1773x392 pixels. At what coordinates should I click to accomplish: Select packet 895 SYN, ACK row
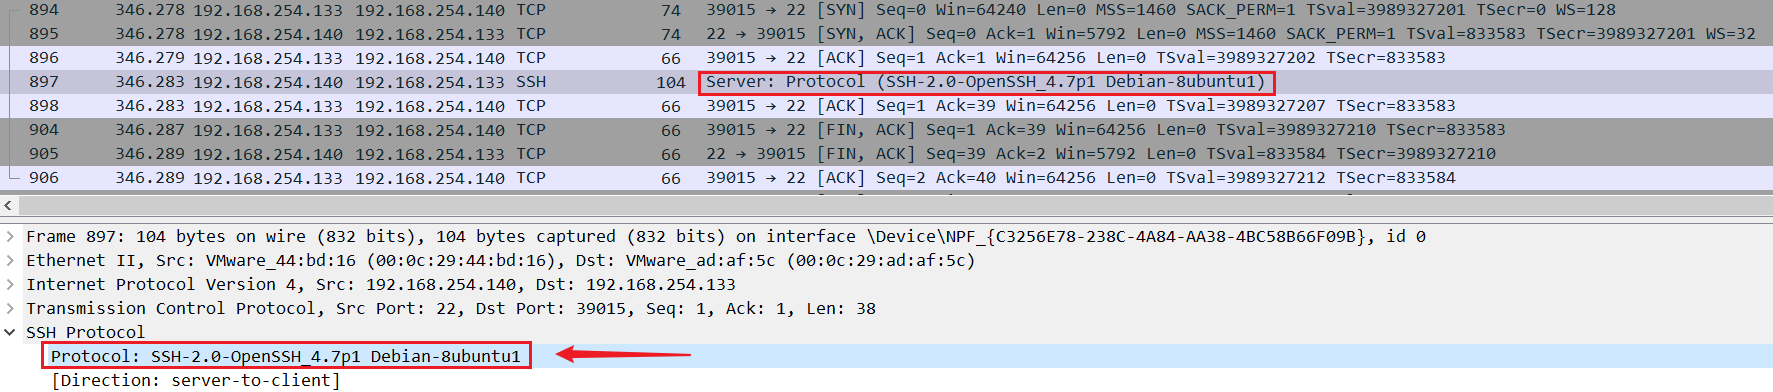886,34
